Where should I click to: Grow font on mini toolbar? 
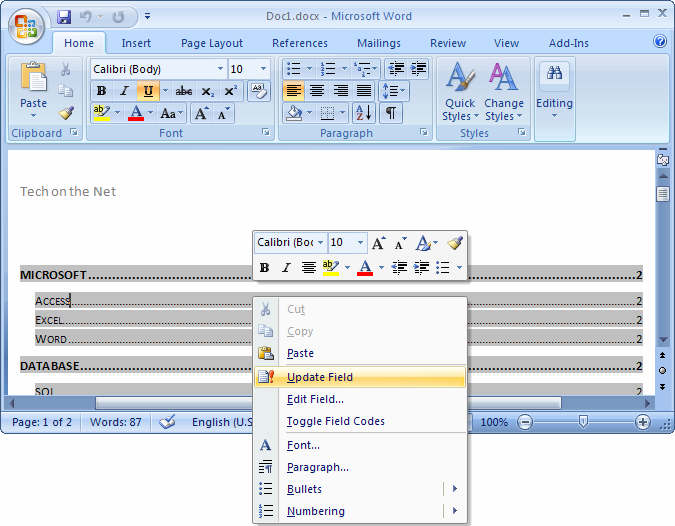pyautogui.click(x=378, y=243)
